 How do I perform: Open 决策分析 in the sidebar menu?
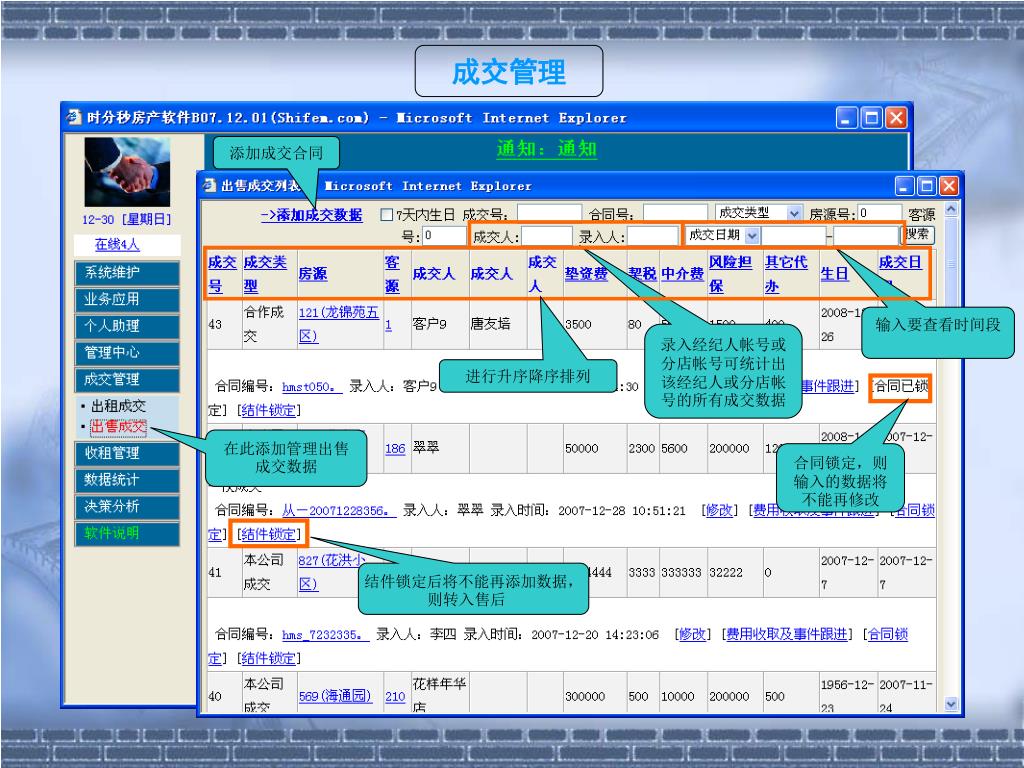pos(127,507)
